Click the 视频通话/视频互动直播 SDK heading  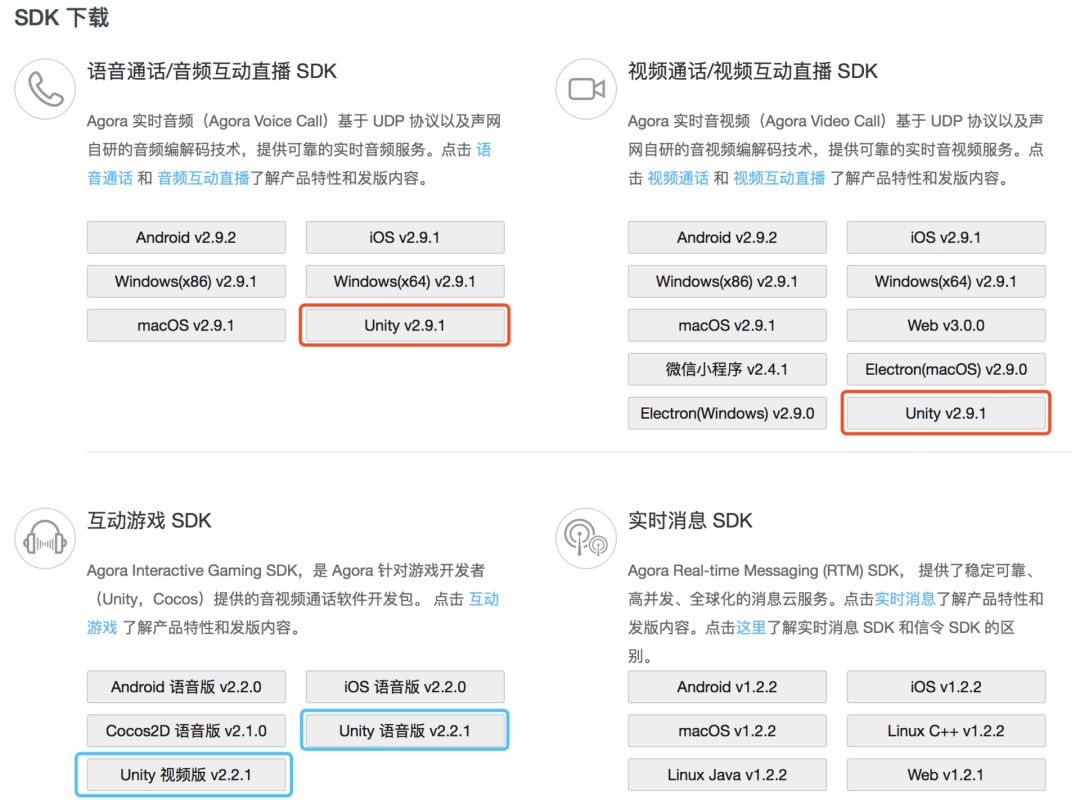pyautogui.click(x=753, y=71)
